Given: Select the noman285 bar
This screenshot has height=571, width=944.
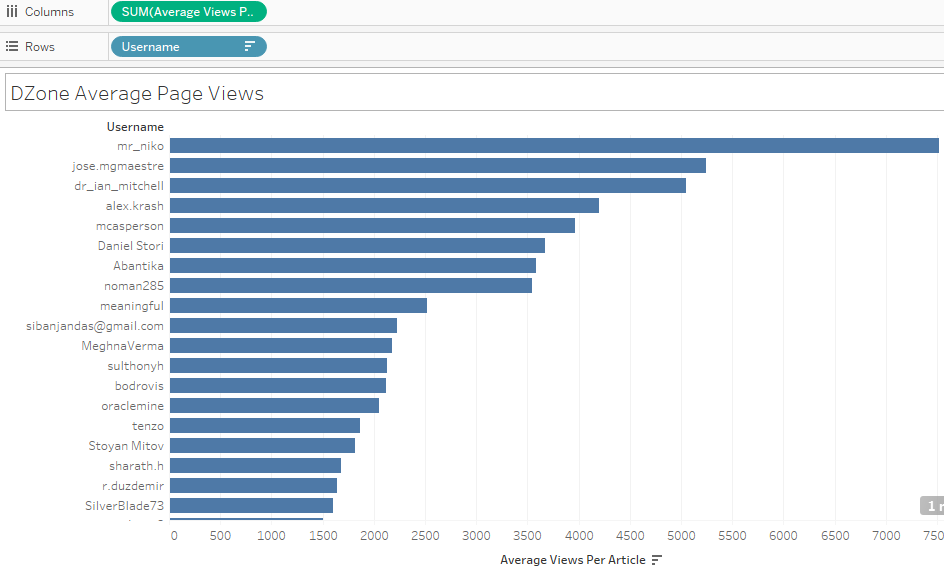Looking at the screenshot, I should pyautogui.click(x=350, y=286).
